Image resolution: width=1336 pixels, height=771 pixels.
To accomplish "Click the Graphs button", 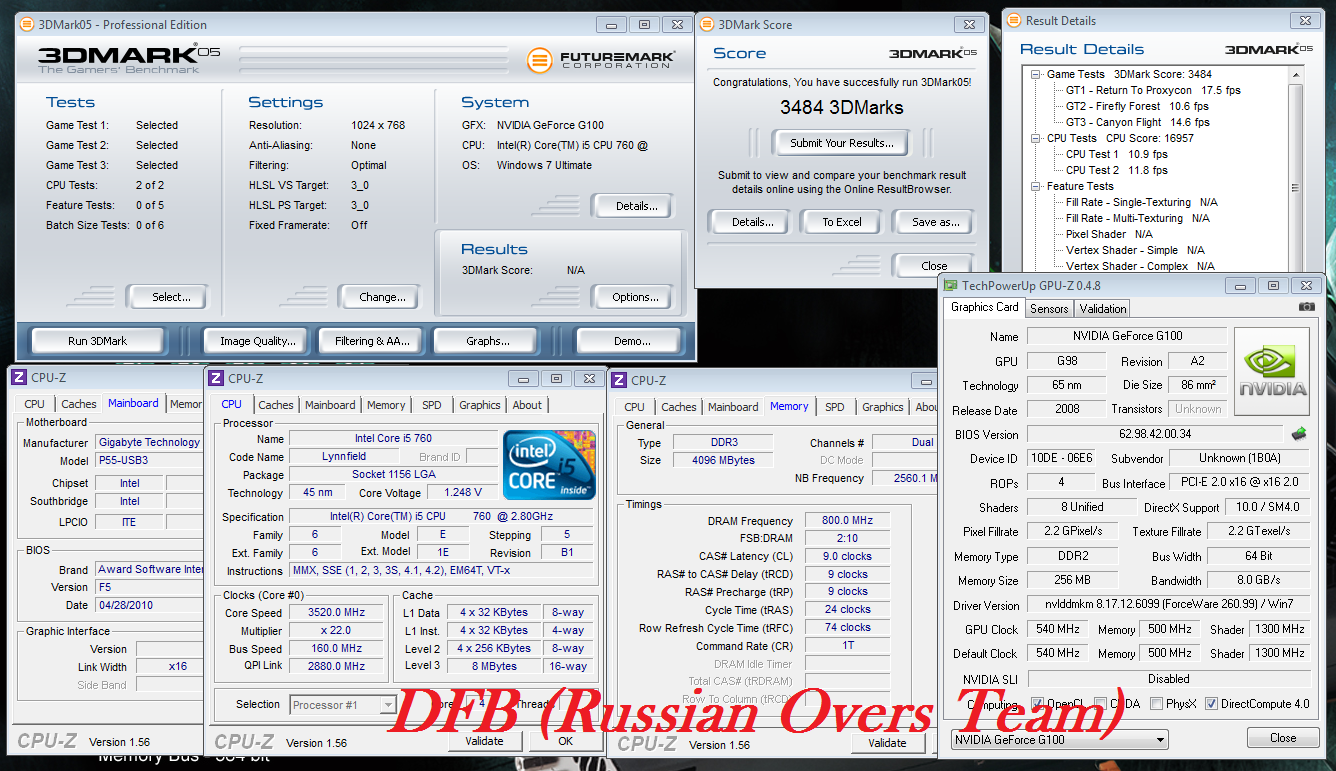I will [x=487, y=341].
